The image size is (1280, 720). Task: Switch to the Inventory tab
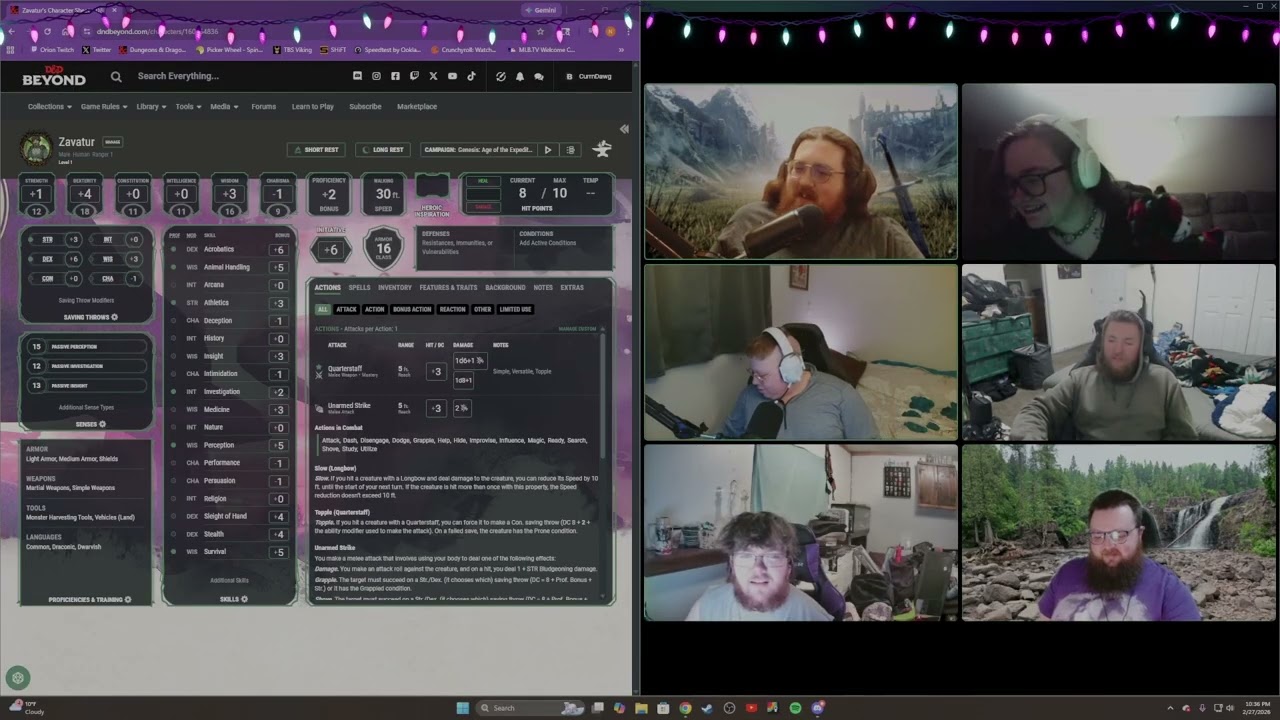coord(395,288)
